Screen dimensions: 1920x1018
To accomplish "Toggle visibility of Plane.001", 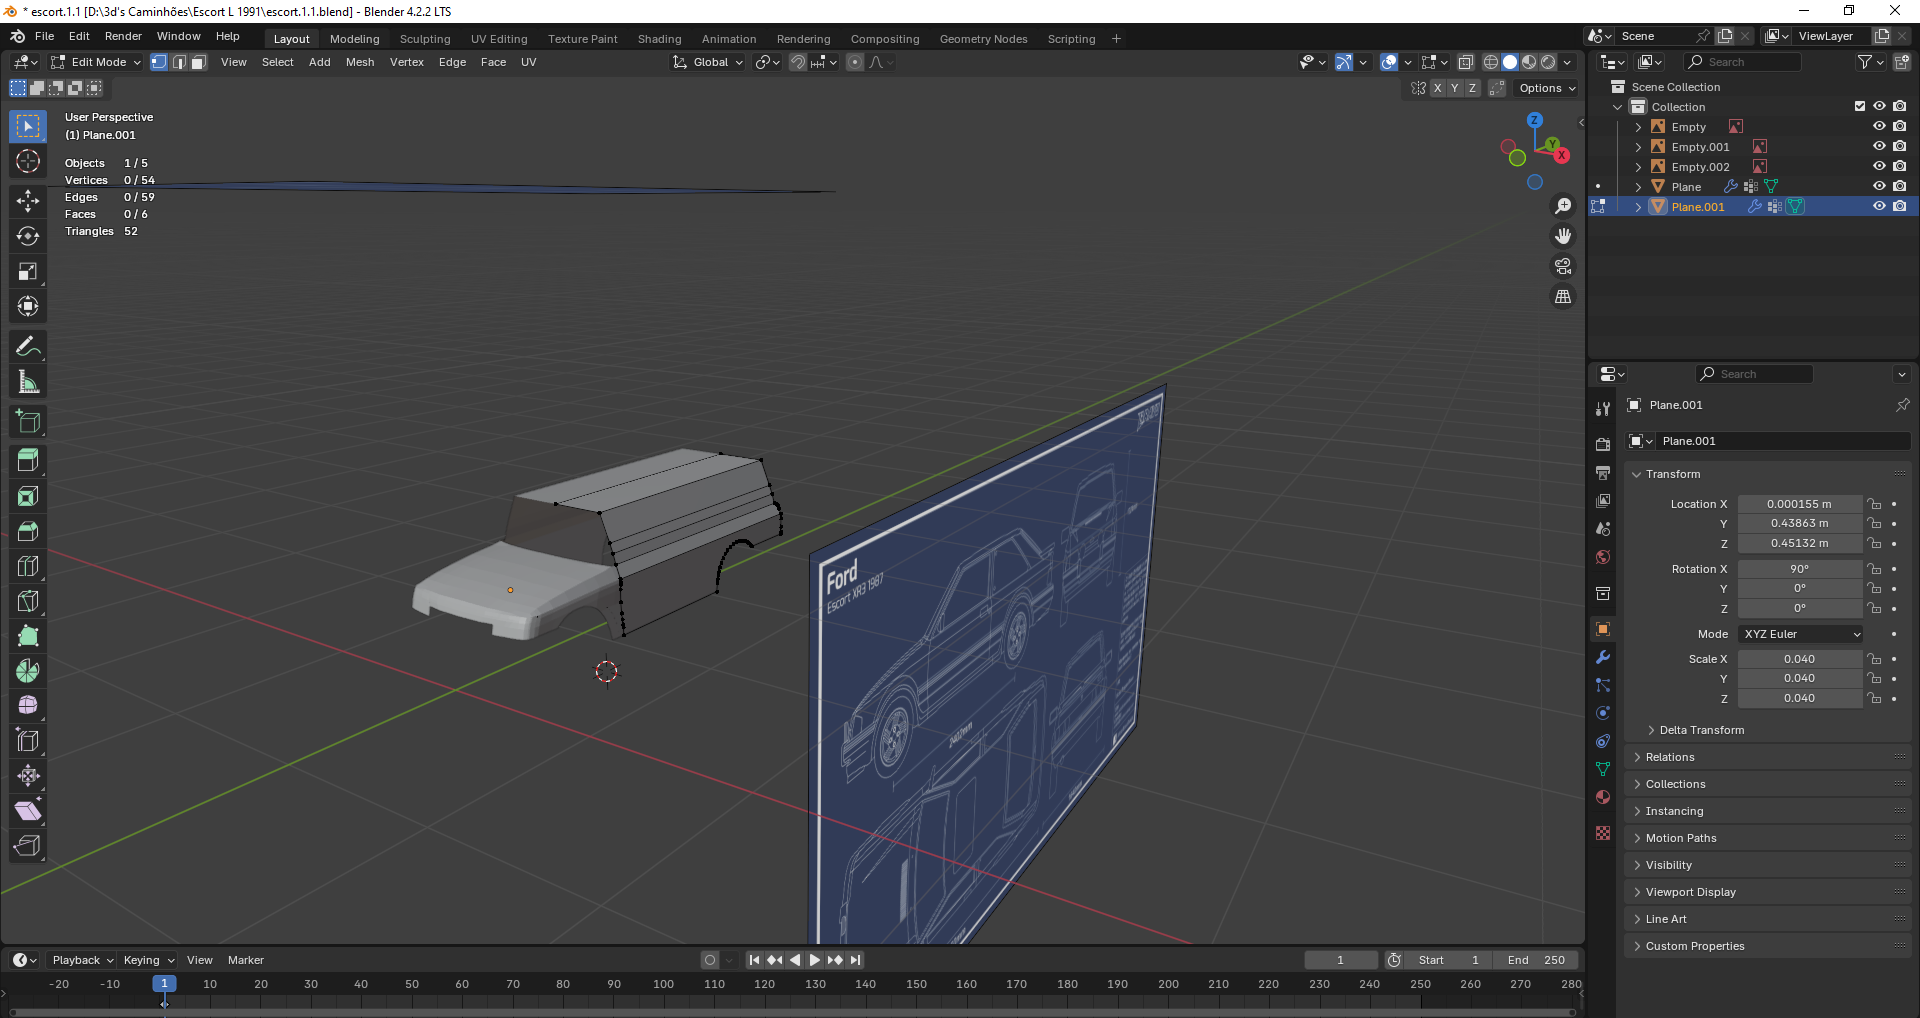I will [x=1879, y=207].
